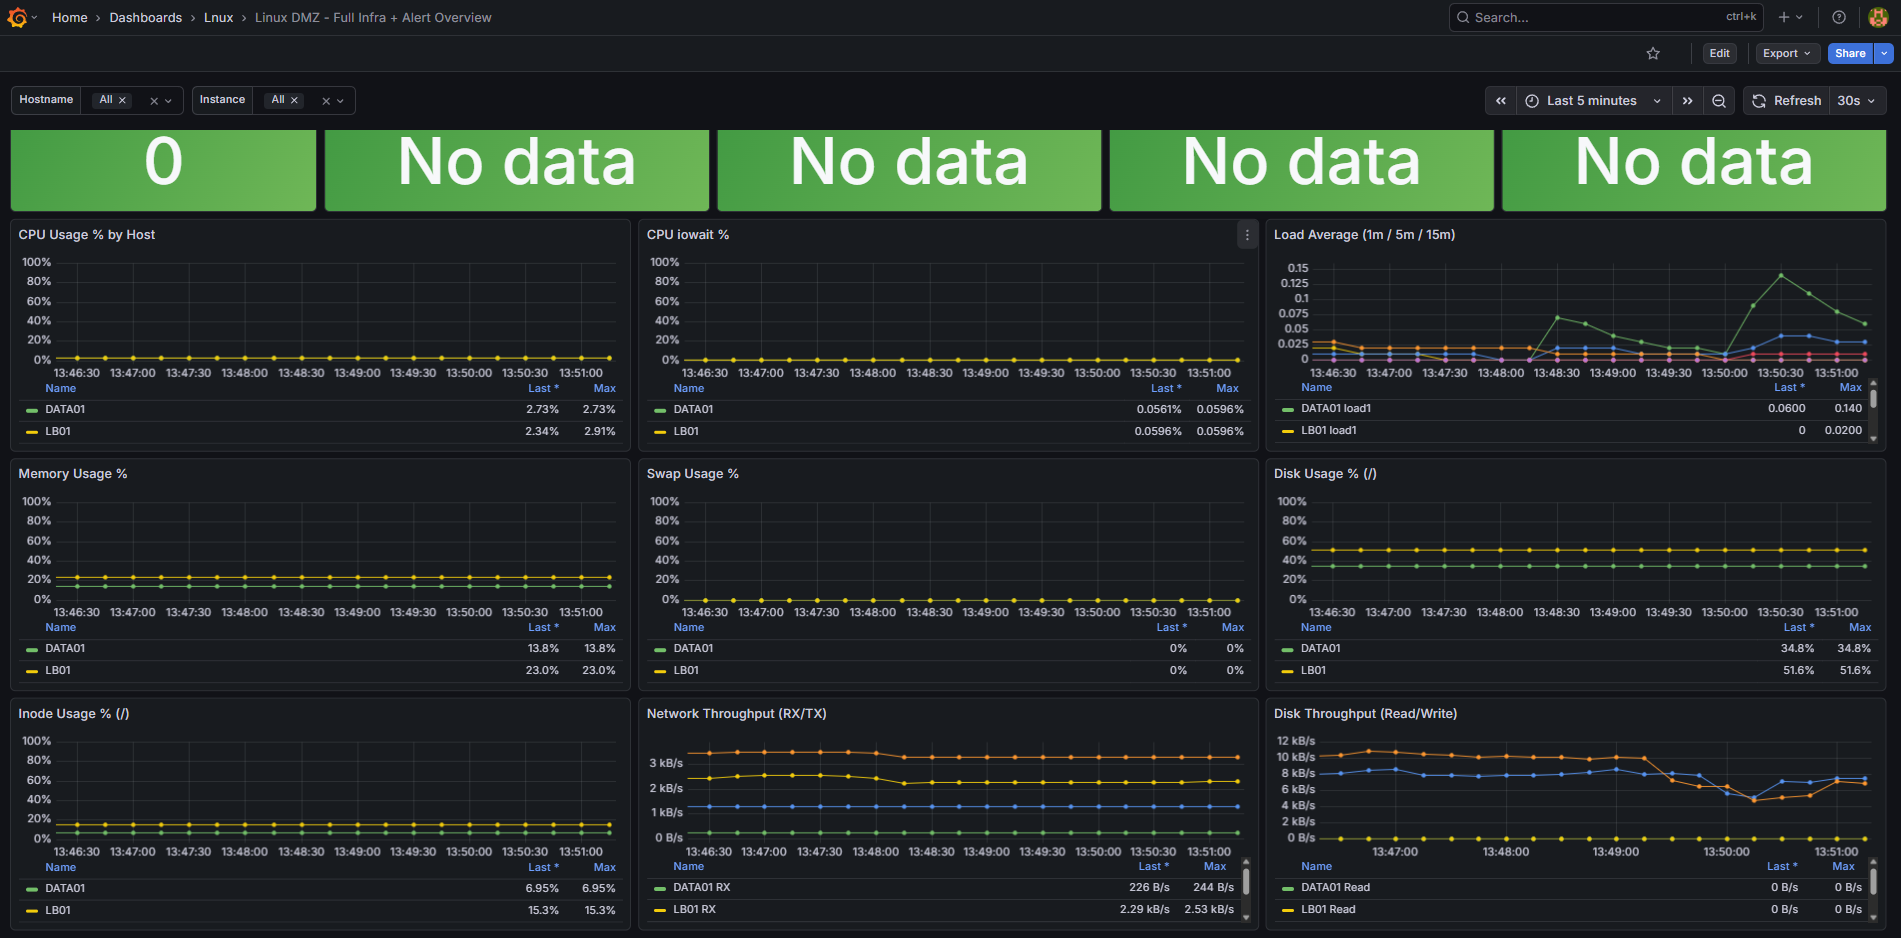Click the Grafana logo icon

[18, 17]
